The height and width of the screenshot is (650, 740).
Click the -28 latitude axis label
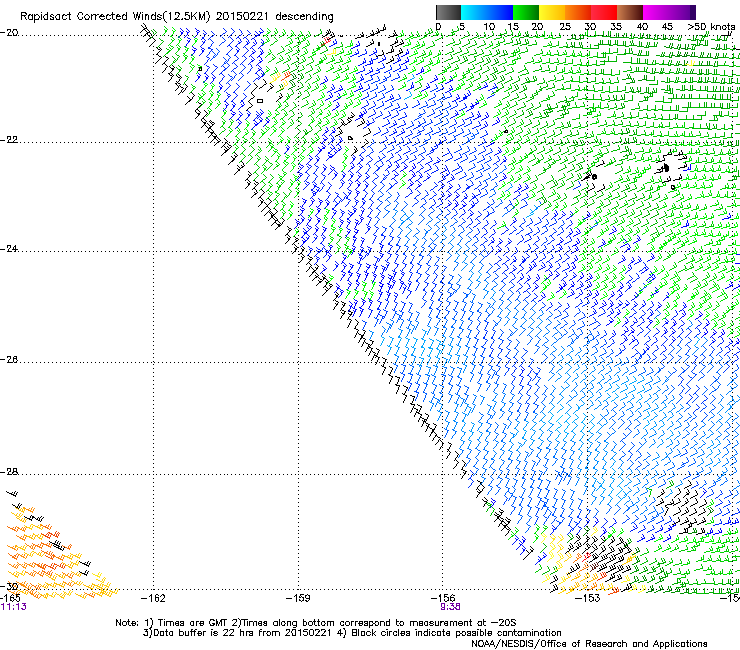tap(9, 472)
